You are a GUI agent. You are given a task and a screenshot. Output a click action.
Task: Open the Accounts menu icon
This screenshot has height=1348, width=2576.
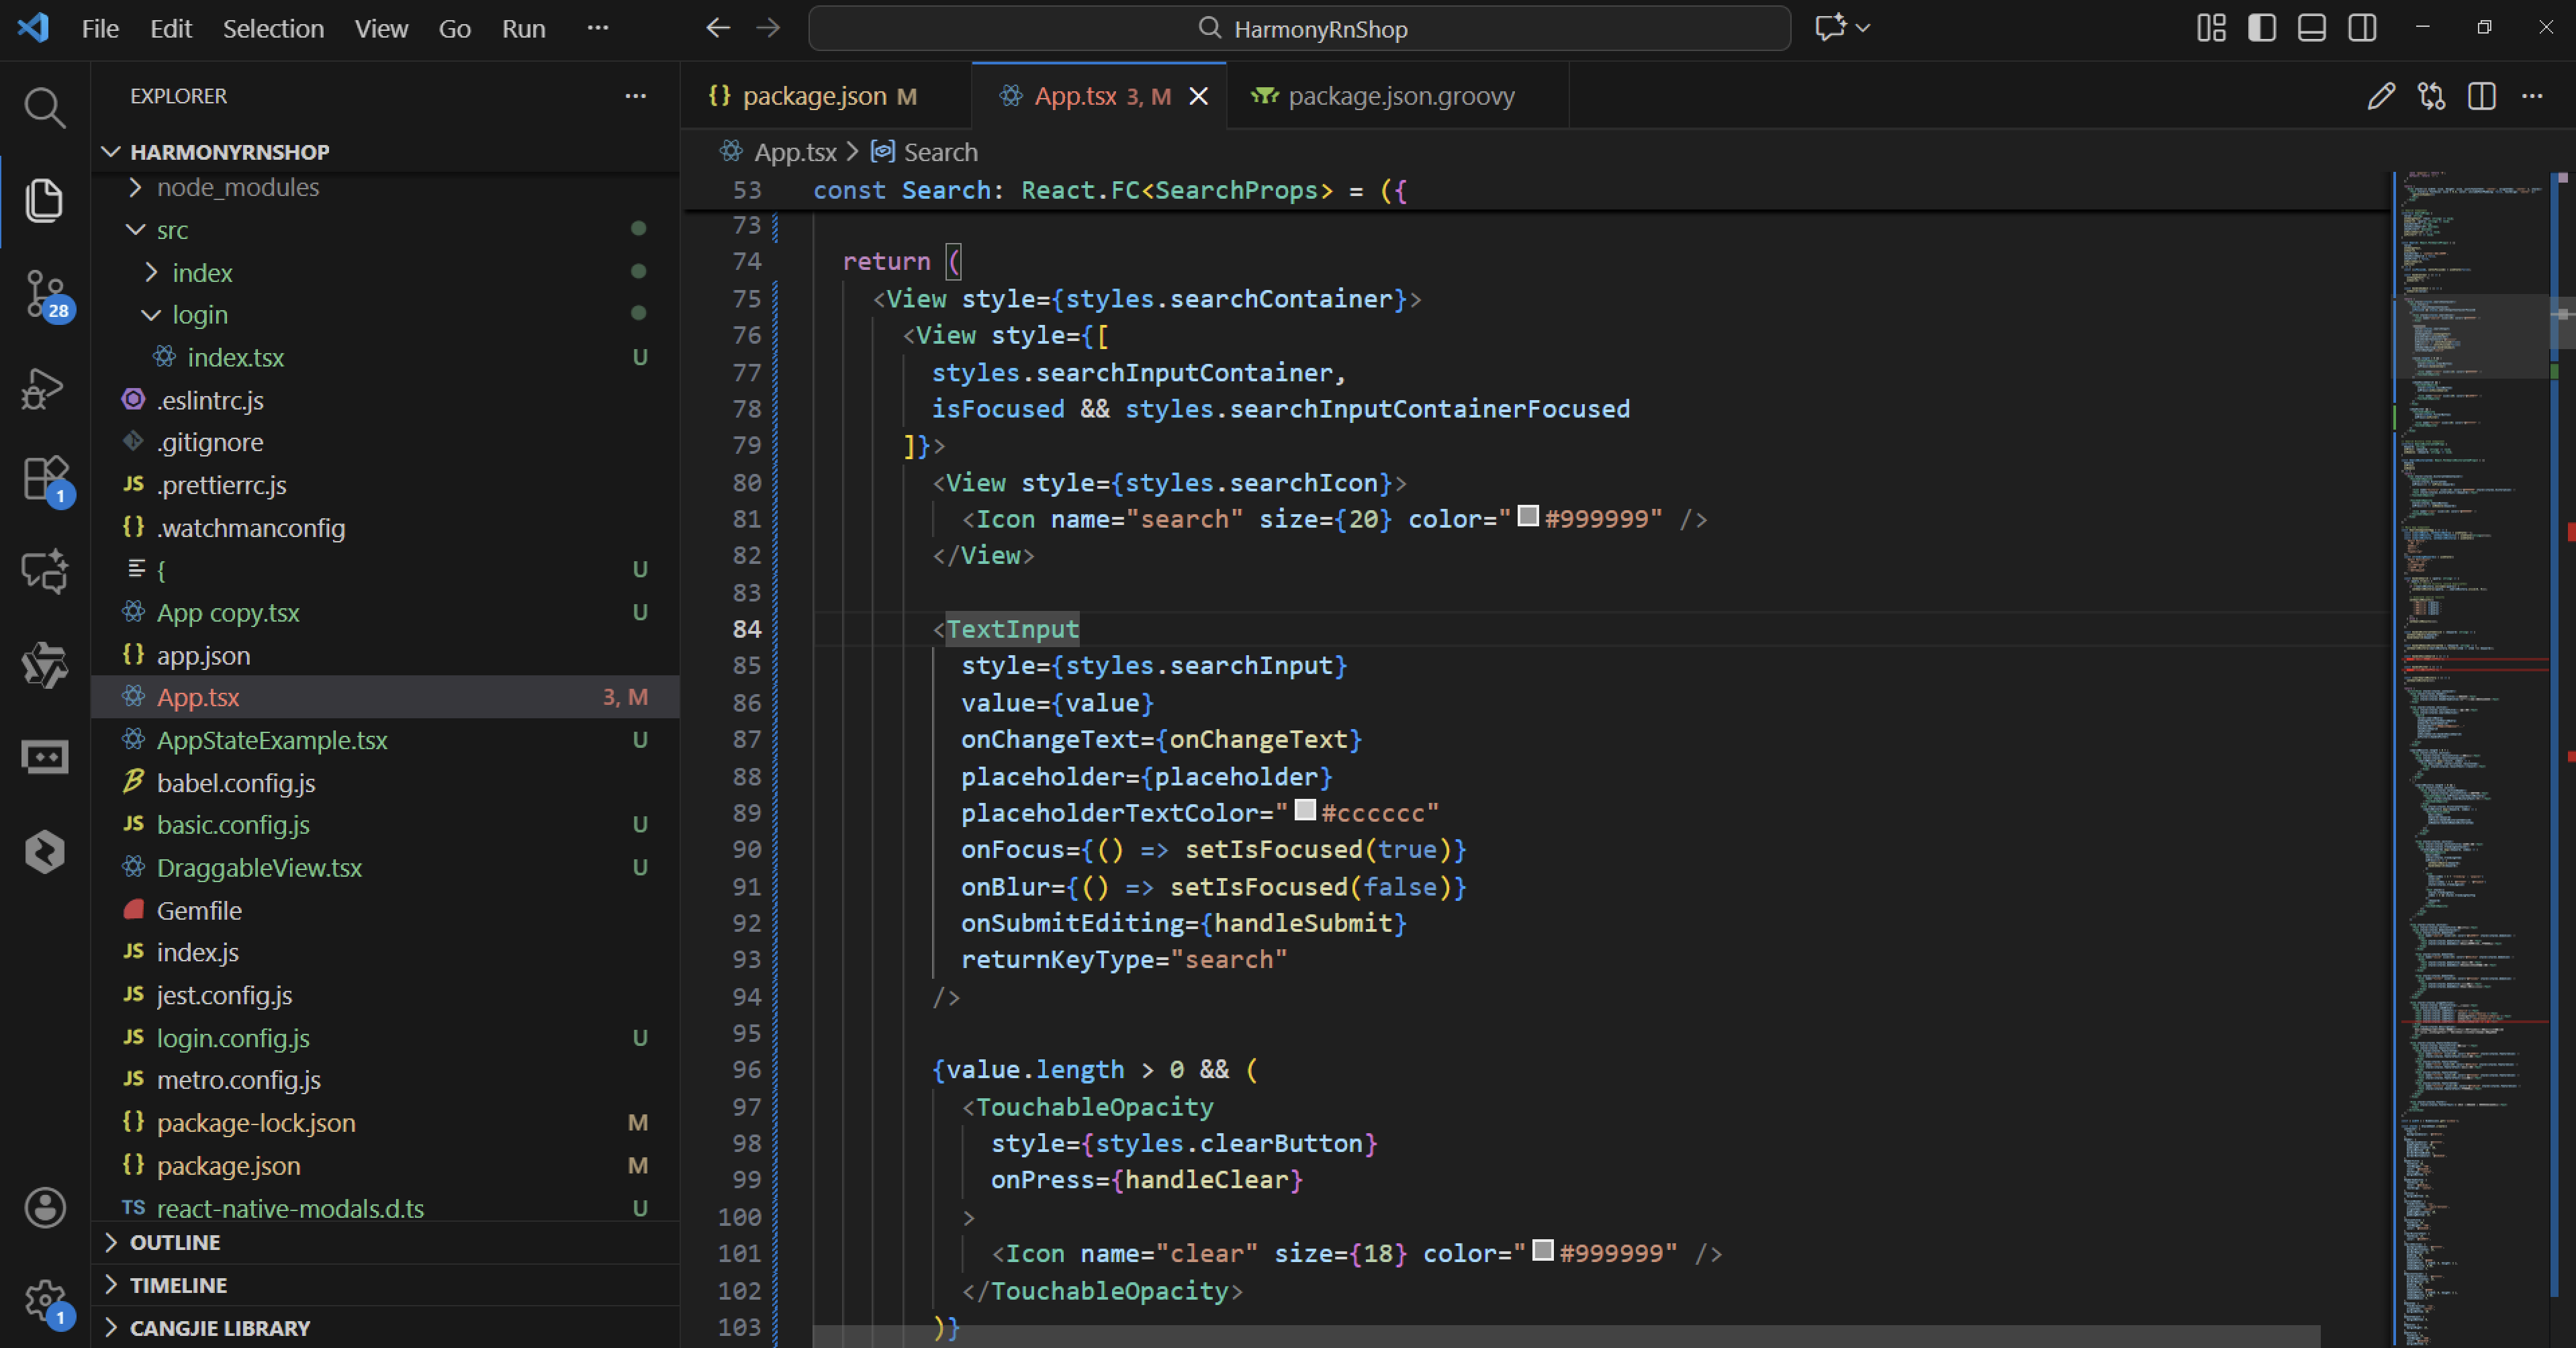tap(44, 1208)
